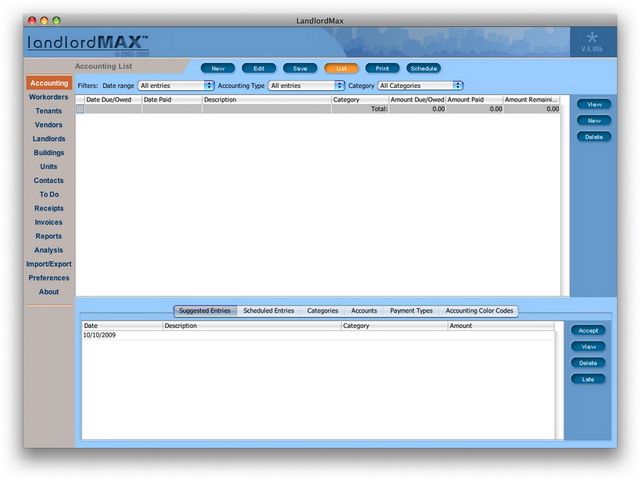Sort by Date Paid column header

tap(172, 100)
